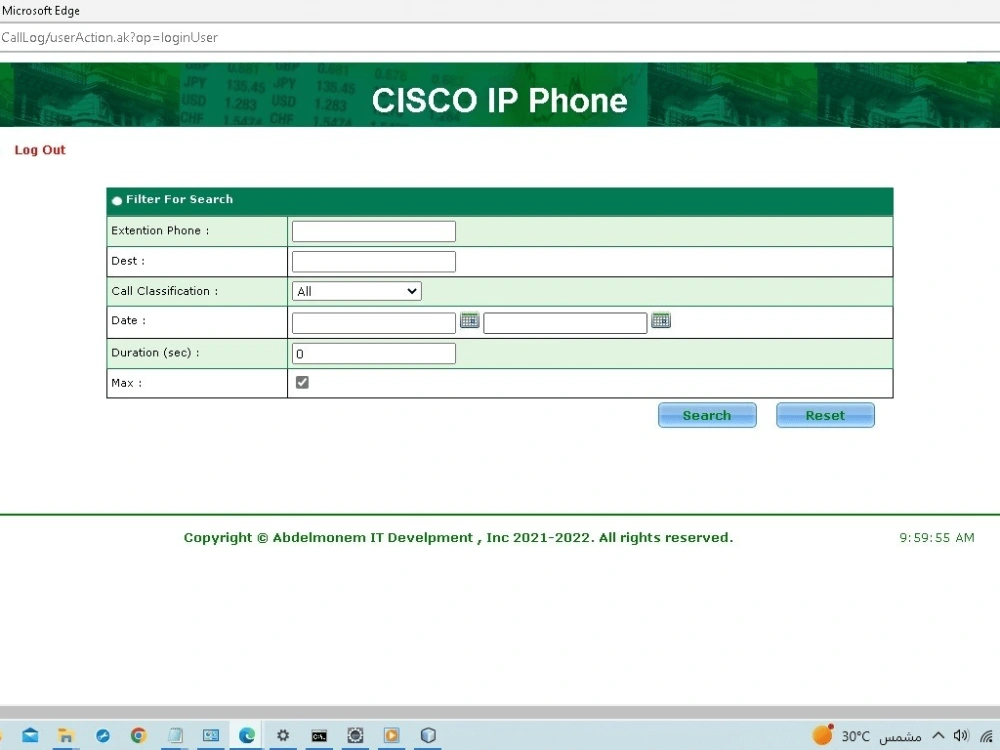This screenshot has width=1000, height=750.
Task: Click the Dest label
Action: 128,261
